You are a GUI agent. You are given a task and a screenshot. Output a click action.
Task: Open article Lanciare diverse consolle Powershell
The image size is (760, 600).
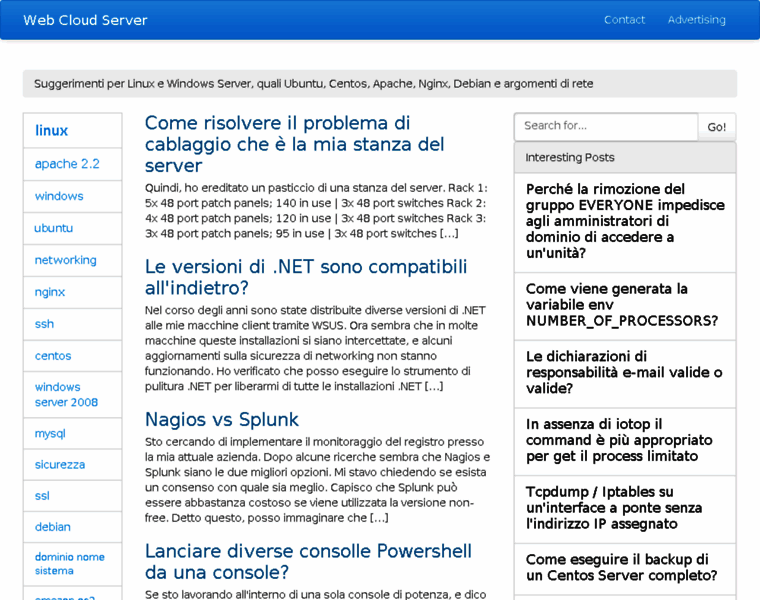[308, 562]
